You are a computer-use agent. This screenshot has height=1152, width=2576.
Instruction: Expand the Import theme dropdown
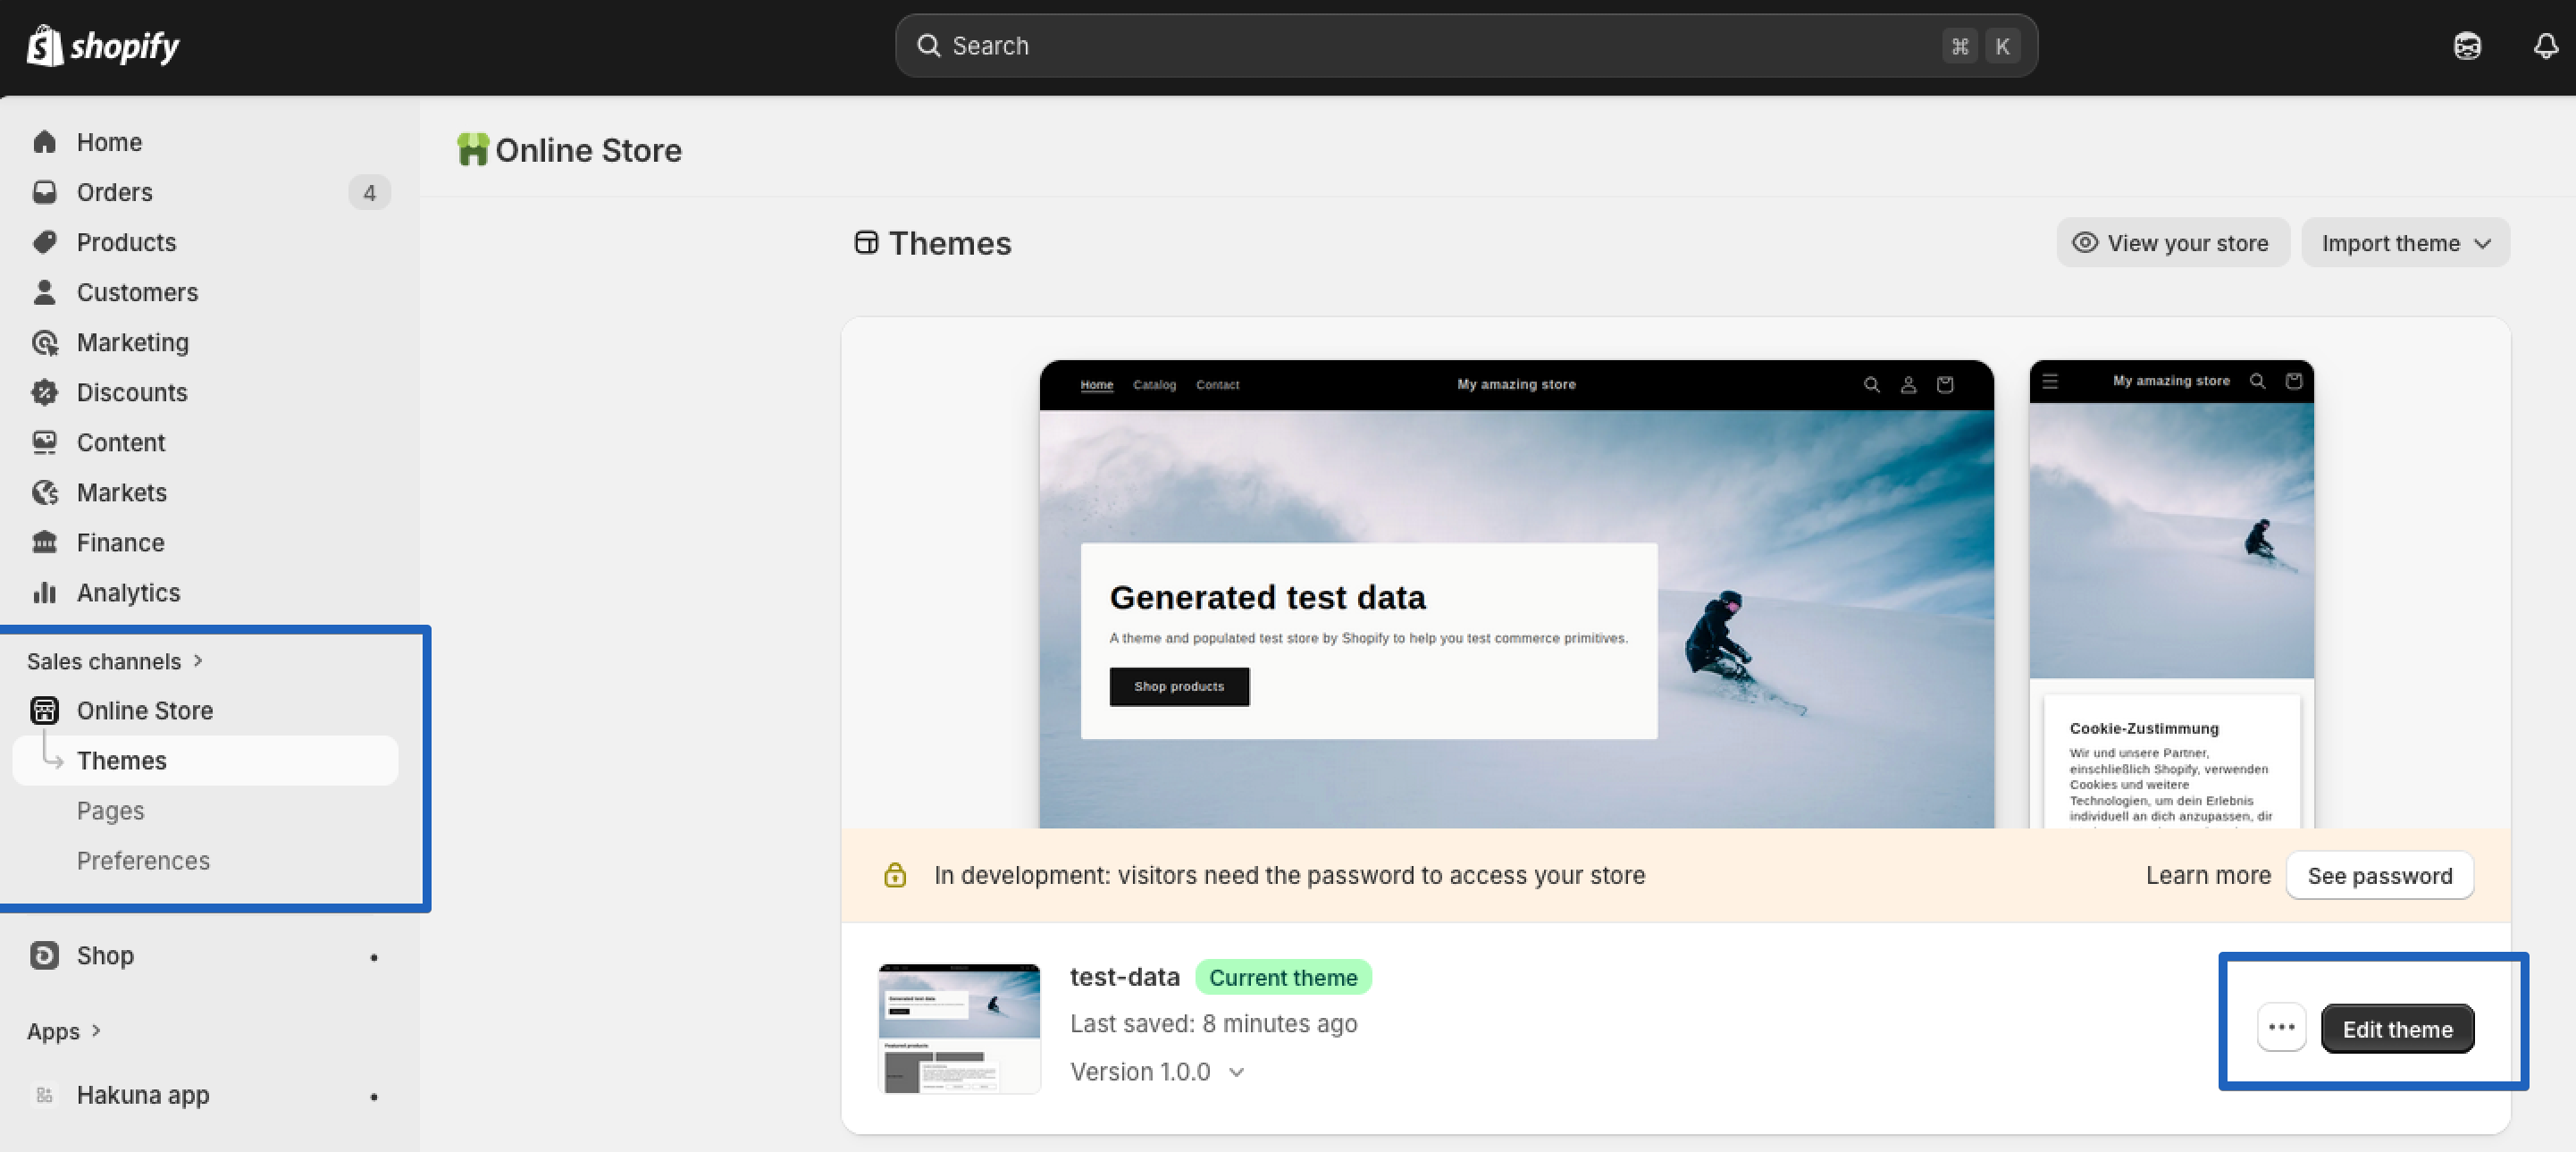pyautogui.click(x=2405, y=243)
